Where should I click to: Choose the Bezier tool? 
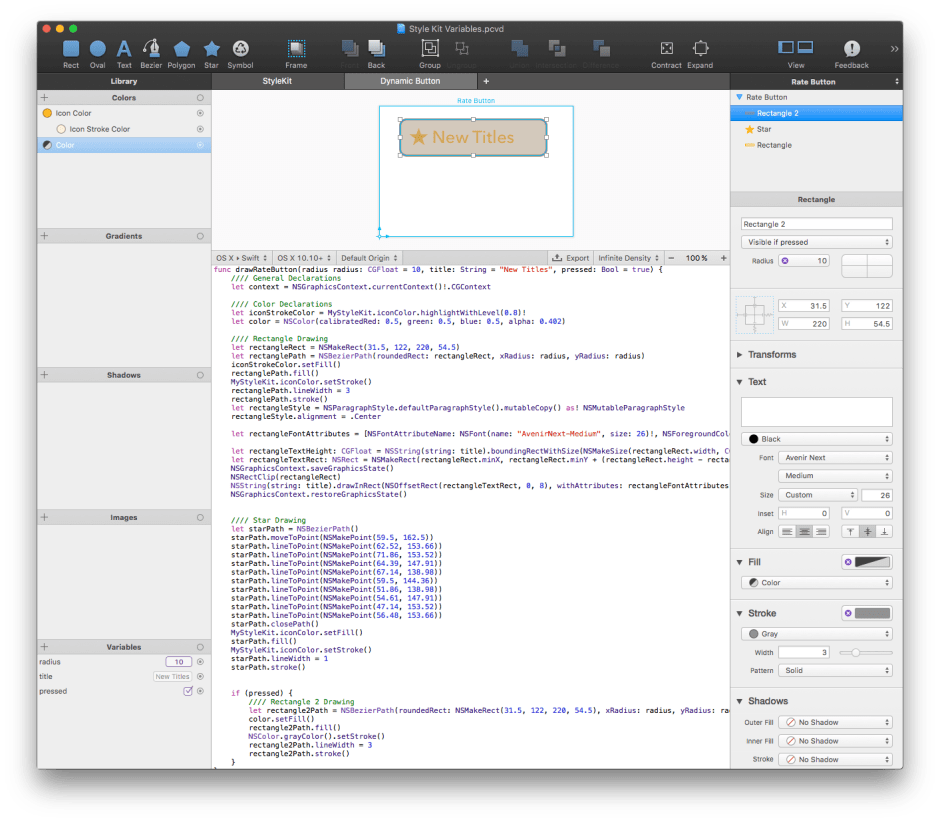coord(151,47)
